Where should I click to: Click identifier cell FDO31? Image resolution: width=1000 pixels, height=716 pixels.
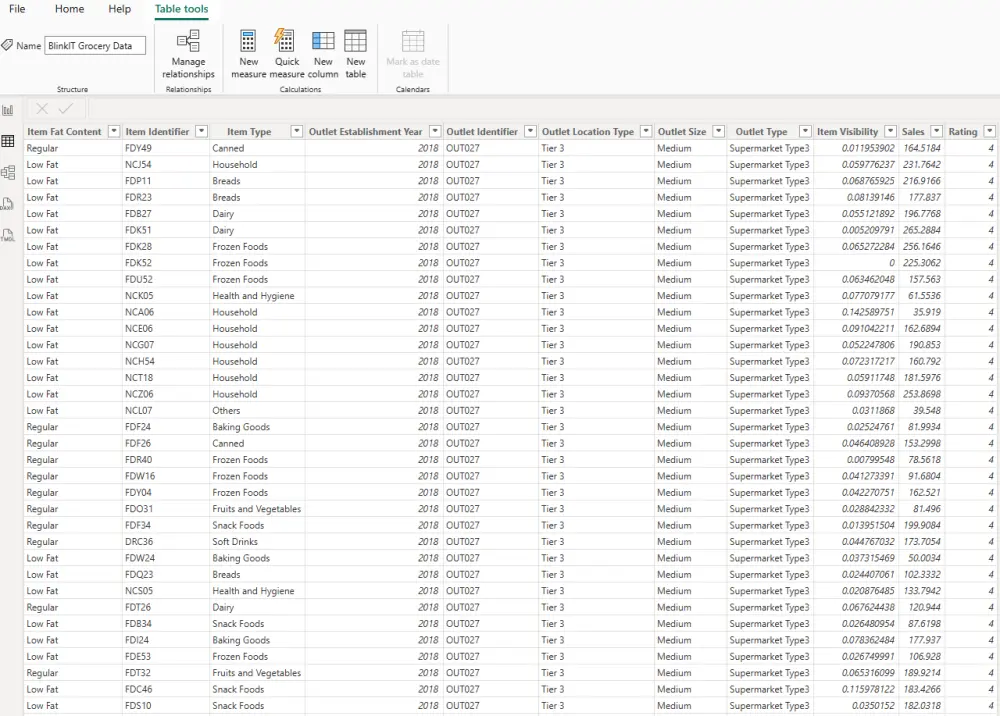pyautogui.click(x=139, y=509)
